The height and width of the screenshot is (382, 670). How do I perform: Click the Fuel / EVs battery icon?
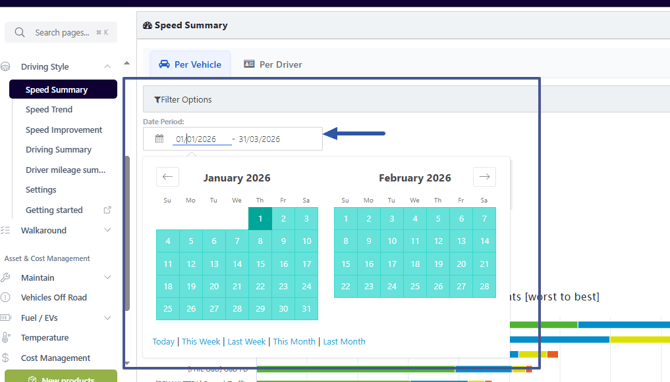coord(5,318)
